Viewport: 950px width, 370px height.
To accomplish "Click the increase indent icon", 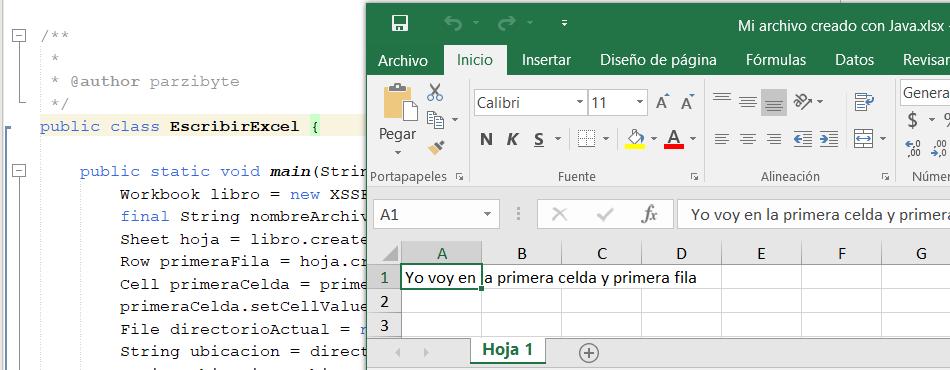I will pos(829,139).
